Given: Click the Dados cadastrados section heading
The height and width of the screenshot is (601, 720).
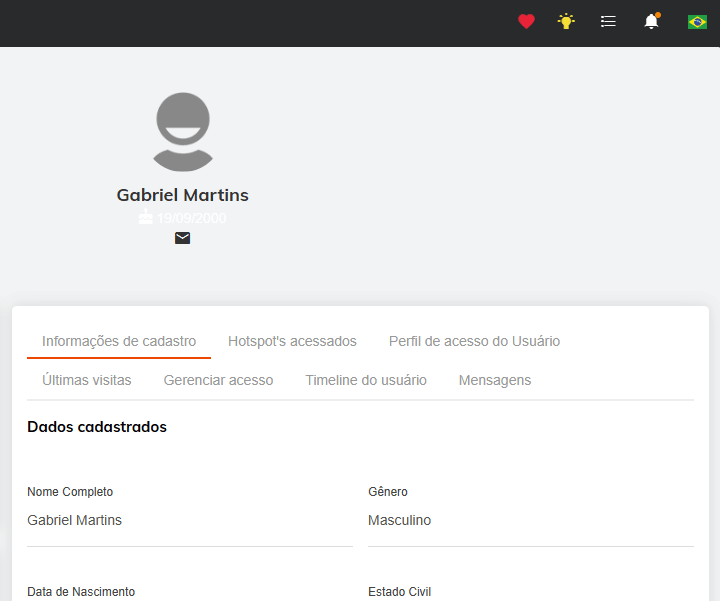Looking at the screenshot, I should [97, 427].
